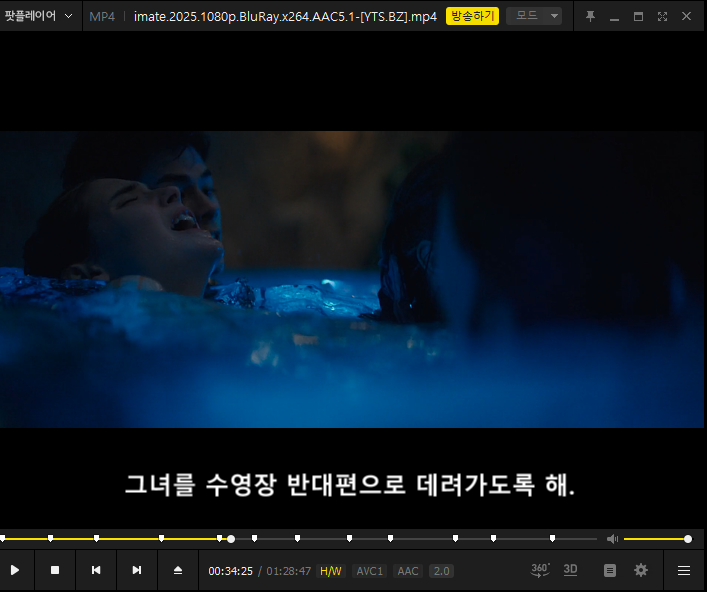Pin the window always on top

pos(590,17)
